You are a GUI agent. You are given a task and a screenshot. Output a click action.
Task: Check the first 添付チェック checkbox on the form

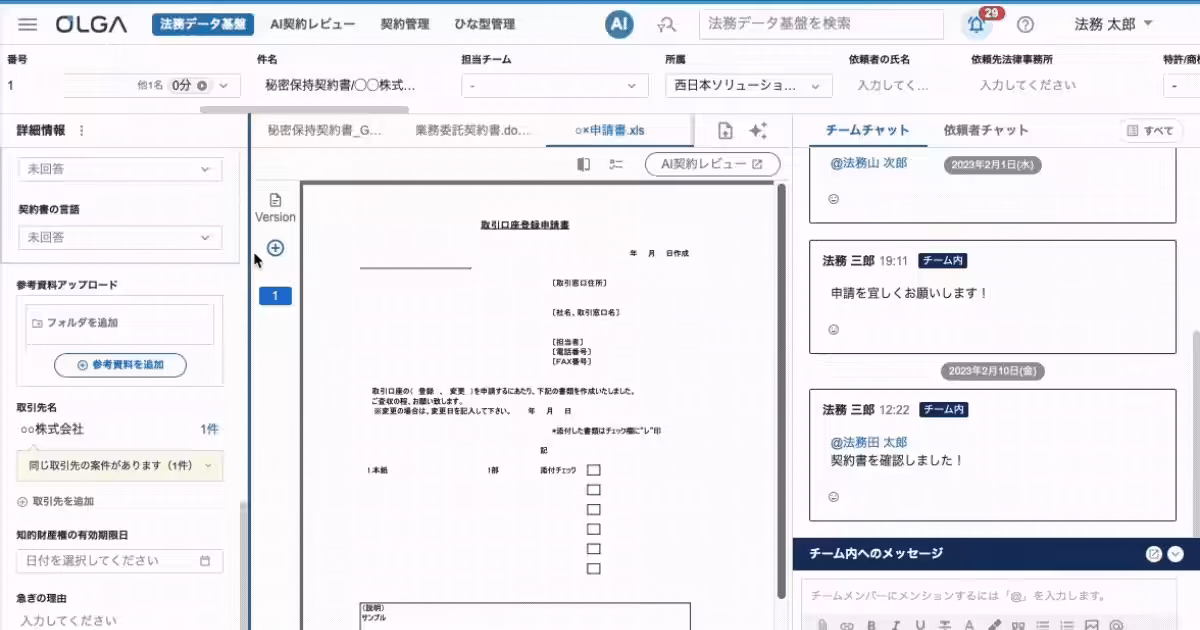coord(593,469)
